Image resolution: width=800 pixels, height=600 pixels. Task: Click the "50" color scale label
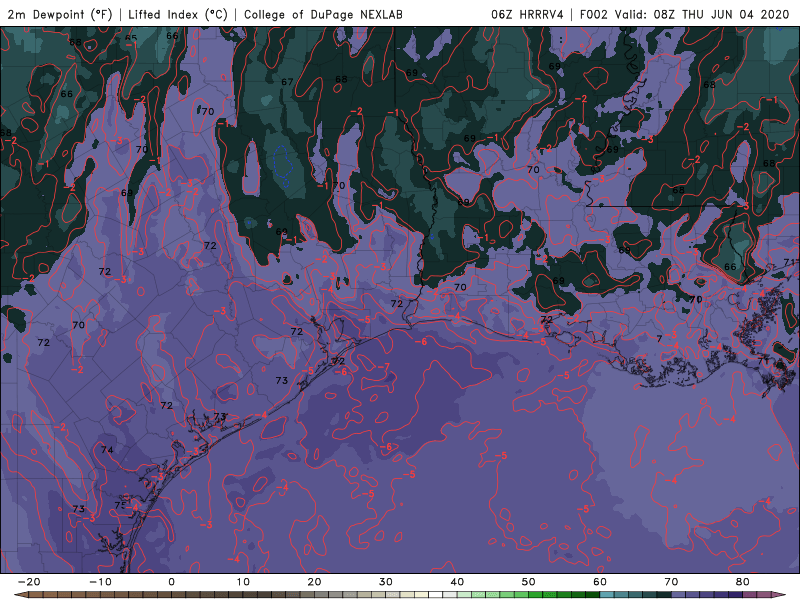coord(529,582)
